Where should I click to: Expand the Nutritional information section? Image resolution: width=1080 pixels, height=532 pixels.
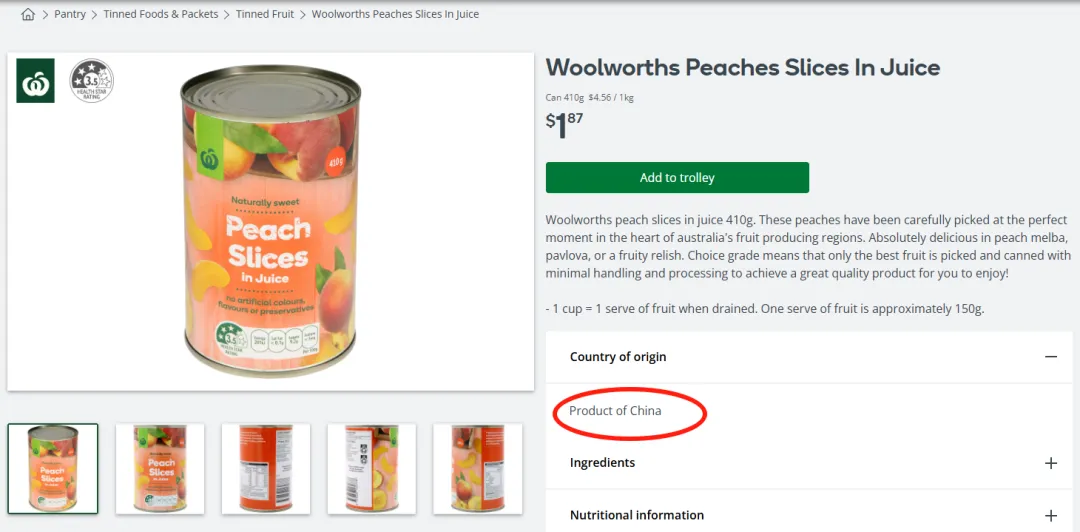pyautogui.click(x=637, y=515)
